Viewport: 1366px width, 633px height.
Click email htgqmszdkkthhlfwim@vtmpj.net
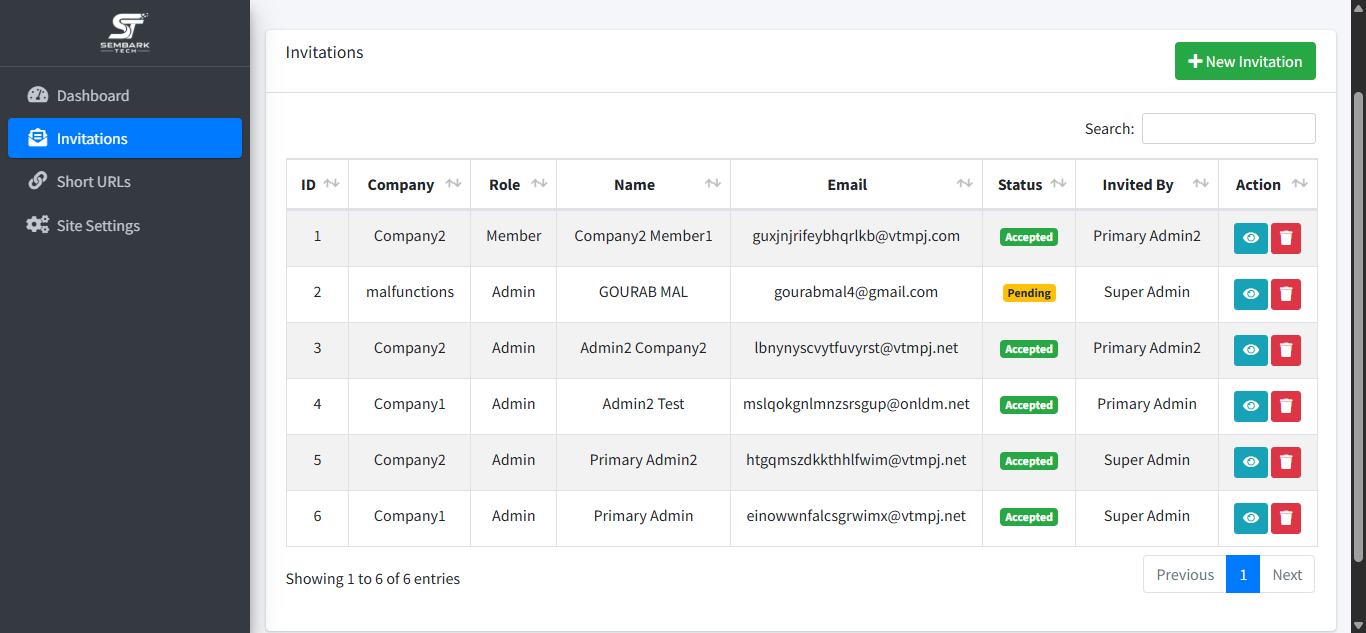point(856,460)
